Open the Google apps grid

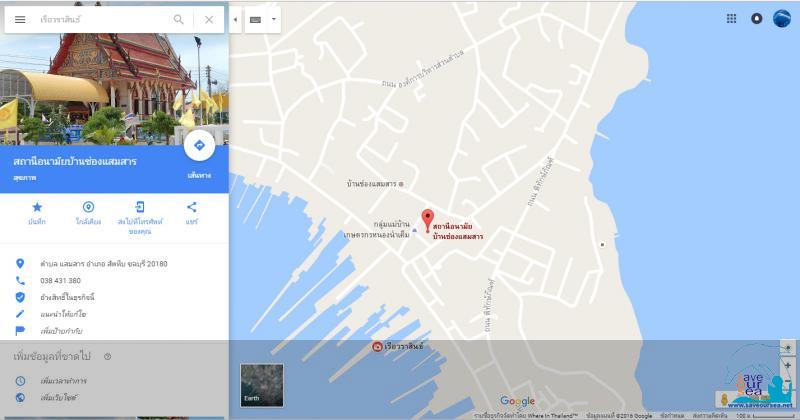click(731, 18)
